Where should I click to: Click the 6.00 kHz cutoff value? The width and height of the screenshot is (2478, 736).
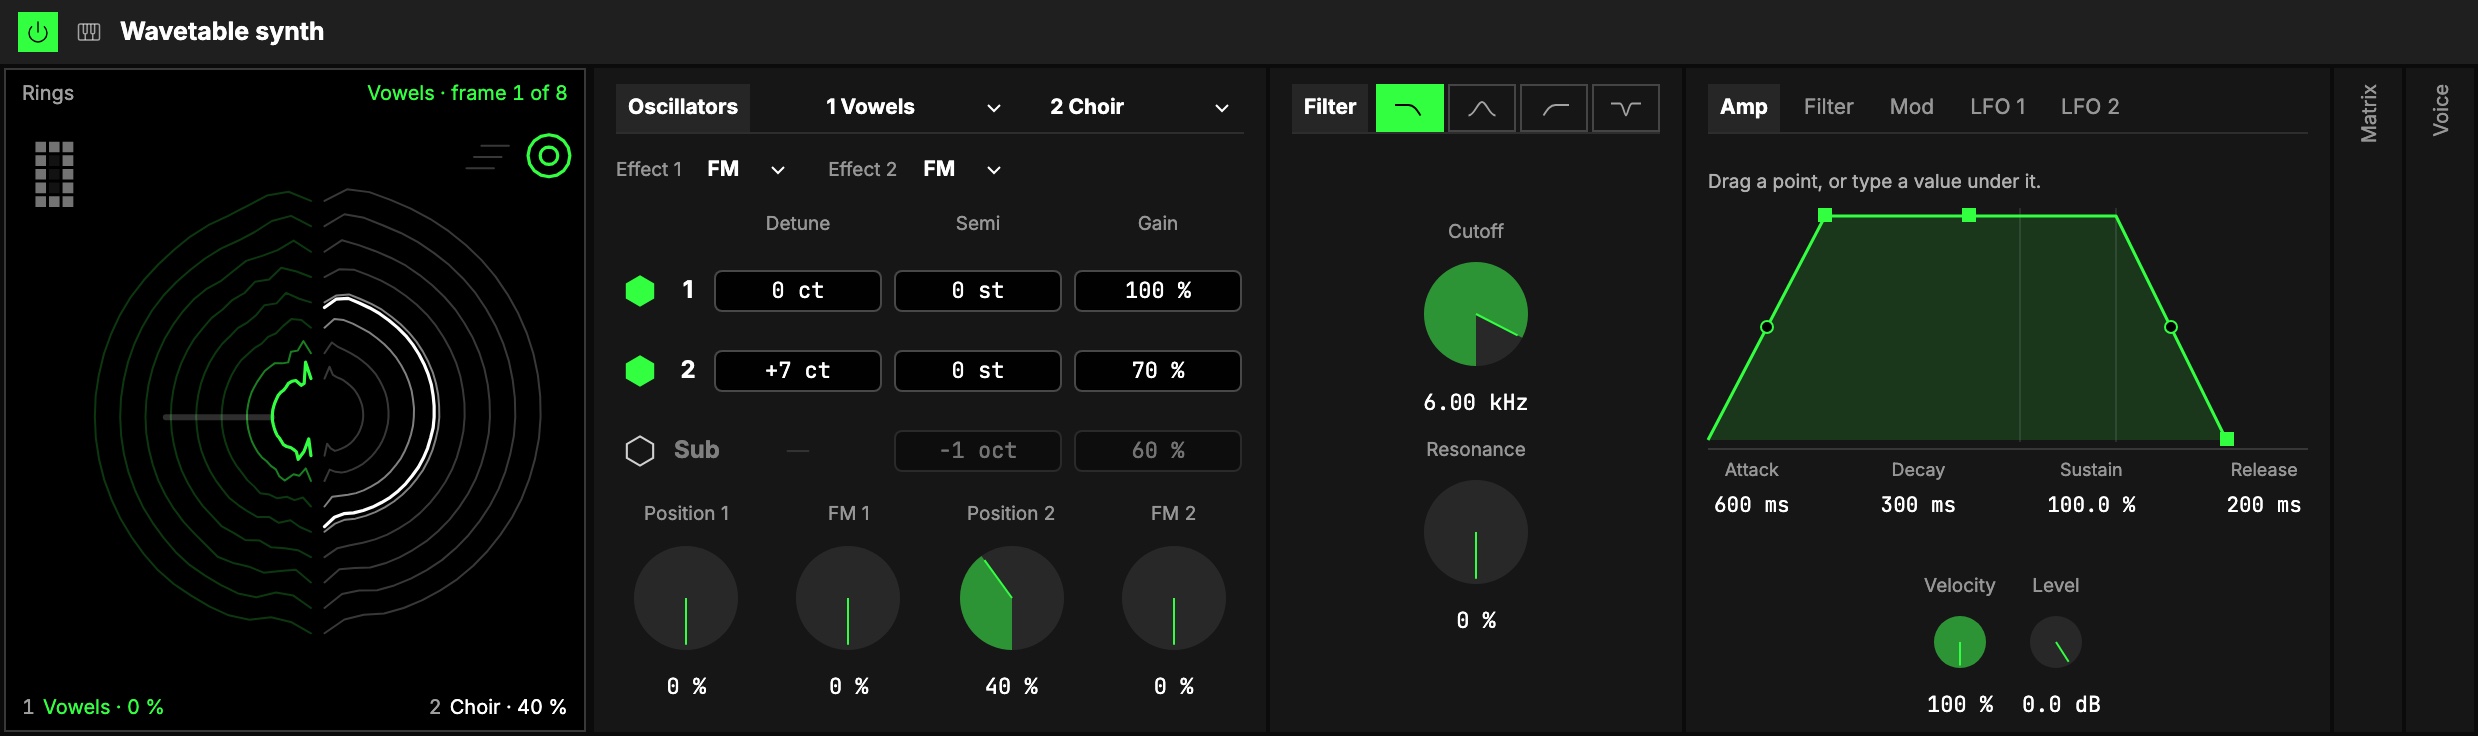(x=1476, y=403)
